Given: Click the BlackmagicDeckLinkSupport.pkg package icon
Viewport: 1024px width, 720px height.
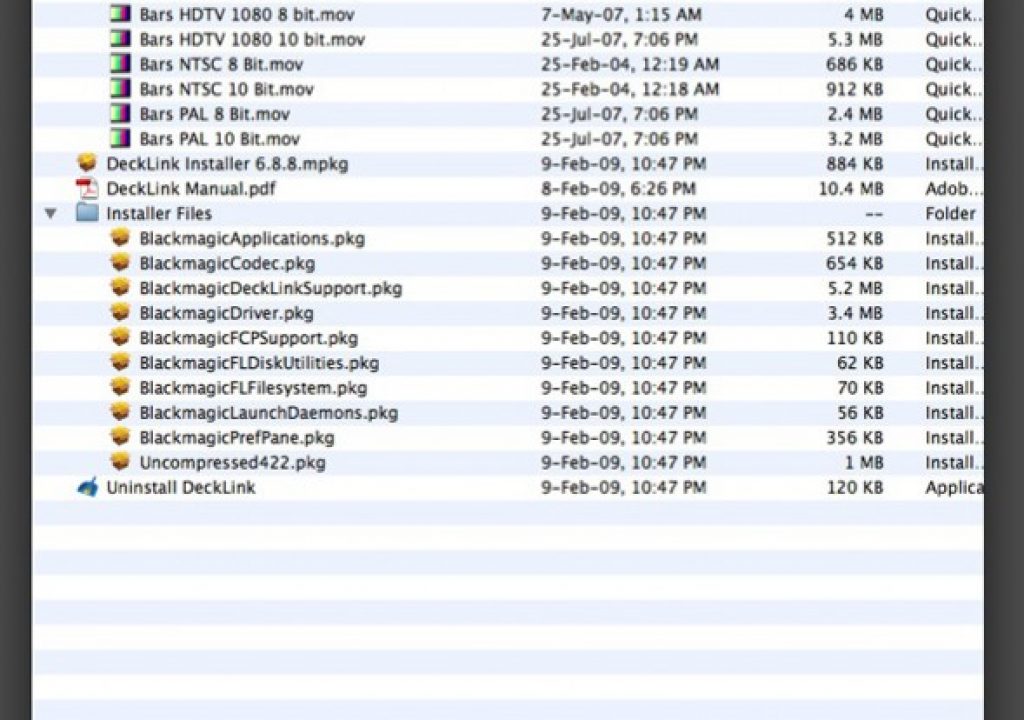Looking at the screenshot, I should (x=120, y=287).
